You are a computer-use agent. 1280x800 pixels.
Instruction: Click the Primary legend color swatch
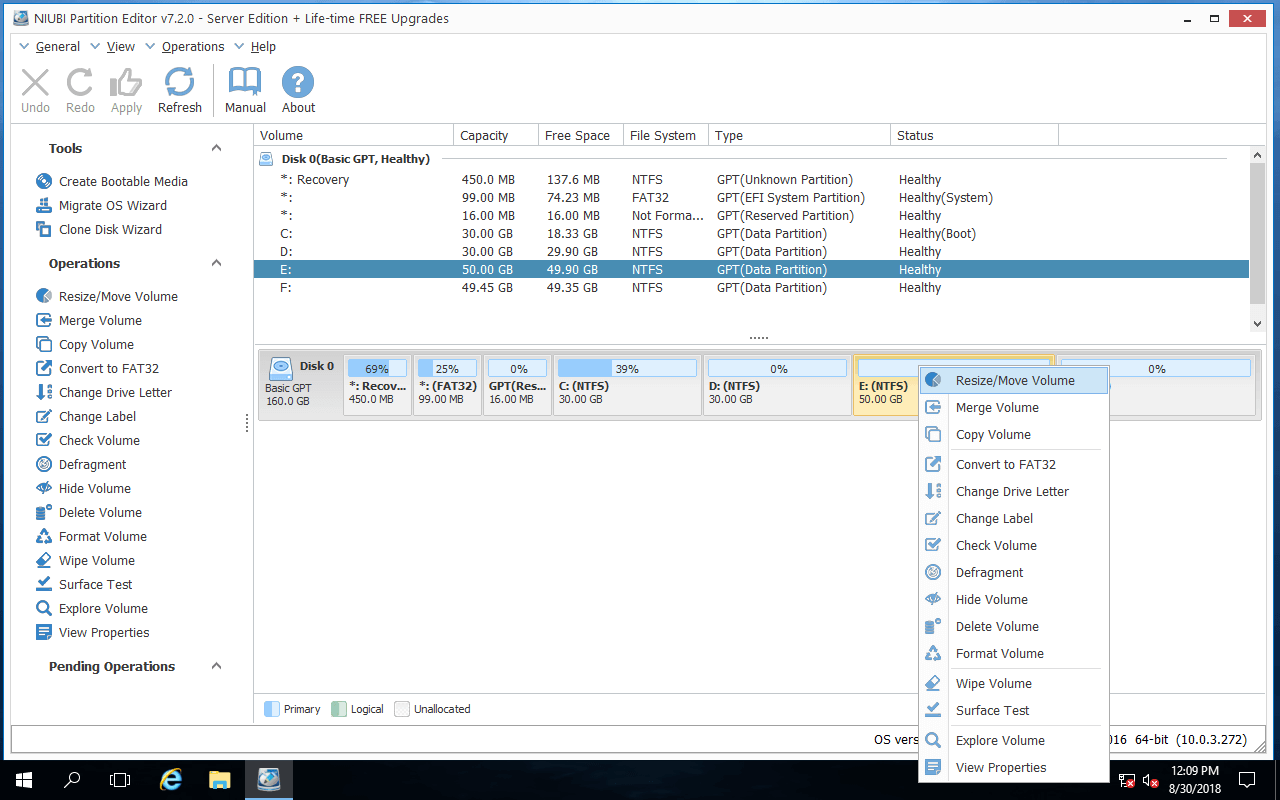click(271, 709)
